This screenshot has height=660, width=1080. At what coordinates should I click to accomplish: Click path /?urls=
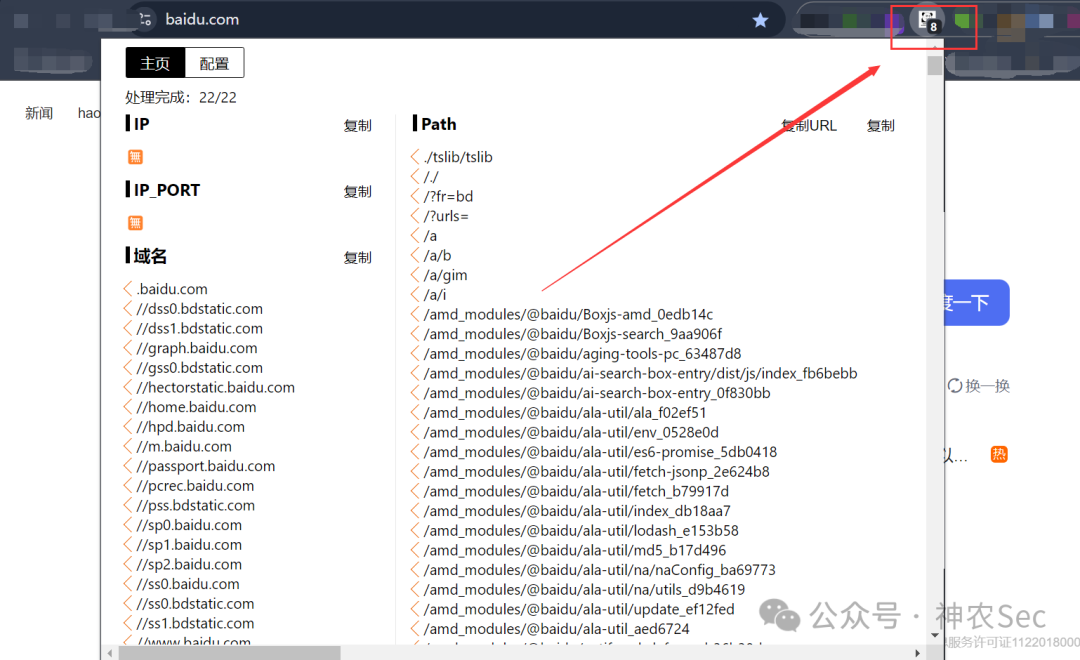446,216
